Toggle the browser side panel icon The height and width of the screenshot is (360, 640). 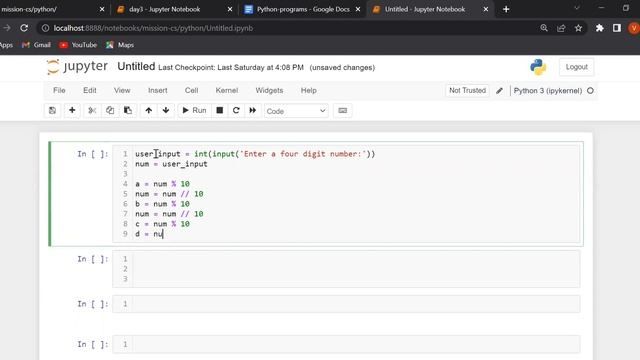tap(617, 28)
